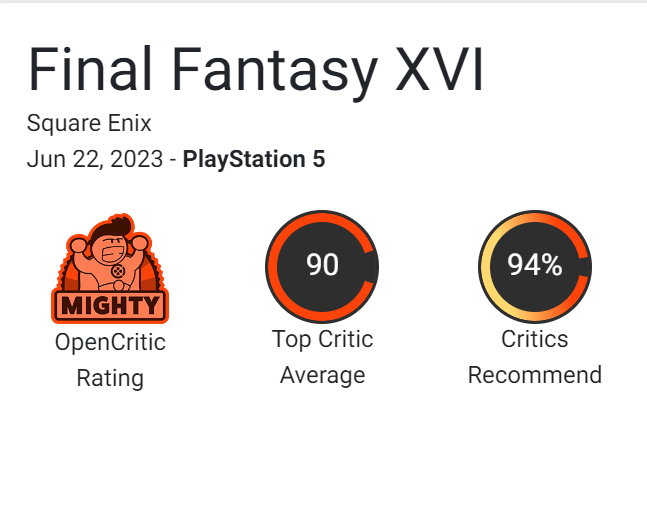This screenshot has height=517, width=647.
Task: Click the Critics label under 94%
Action: click(x=535, y=339)
